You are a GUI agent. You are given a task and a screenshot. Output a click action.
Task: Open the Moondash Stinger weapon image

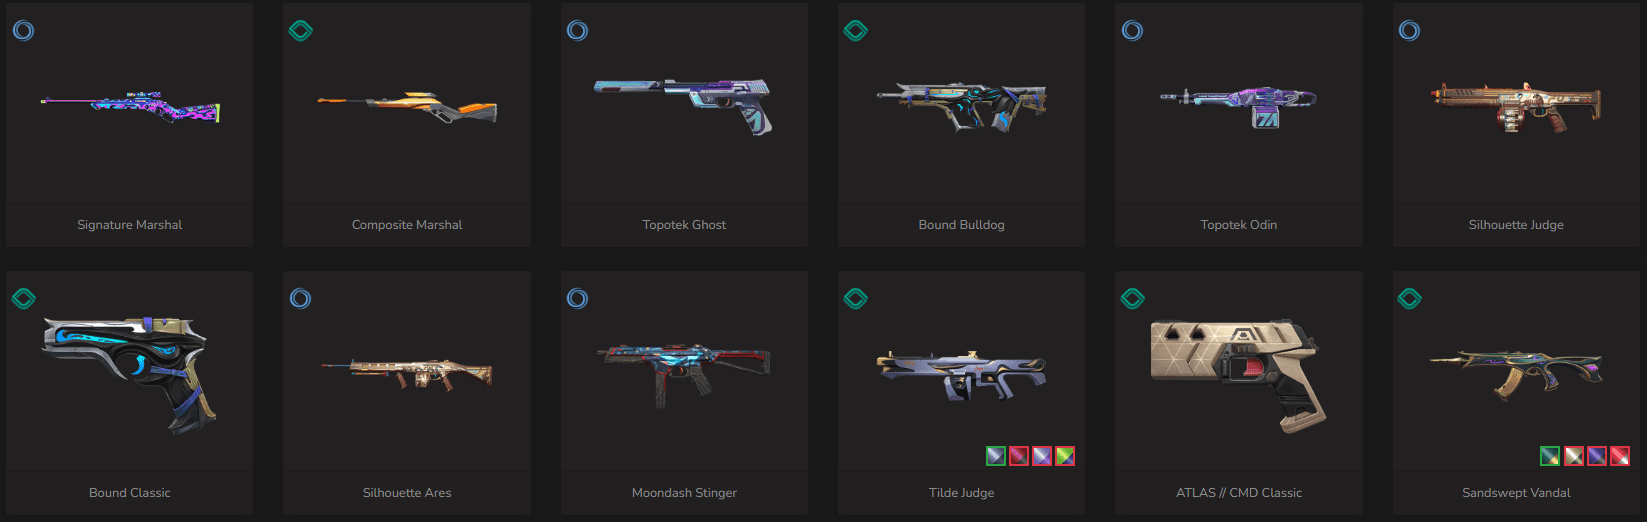click(684, 373)
